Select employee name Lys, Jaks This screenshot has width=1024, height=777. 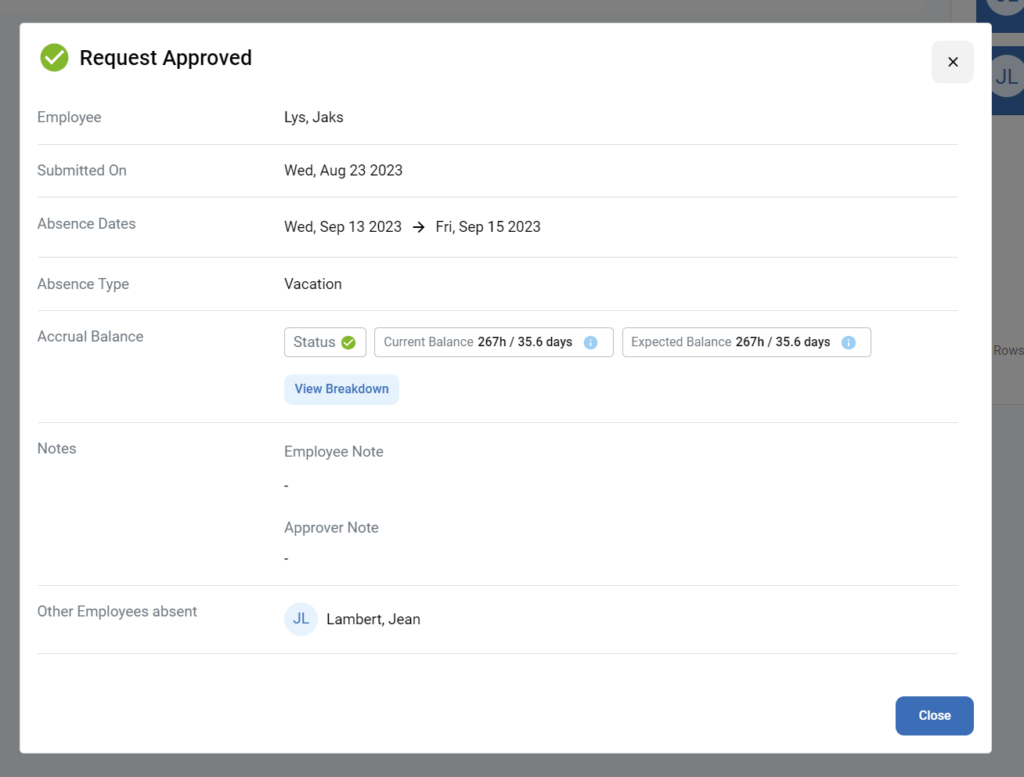tap(313, 118)
